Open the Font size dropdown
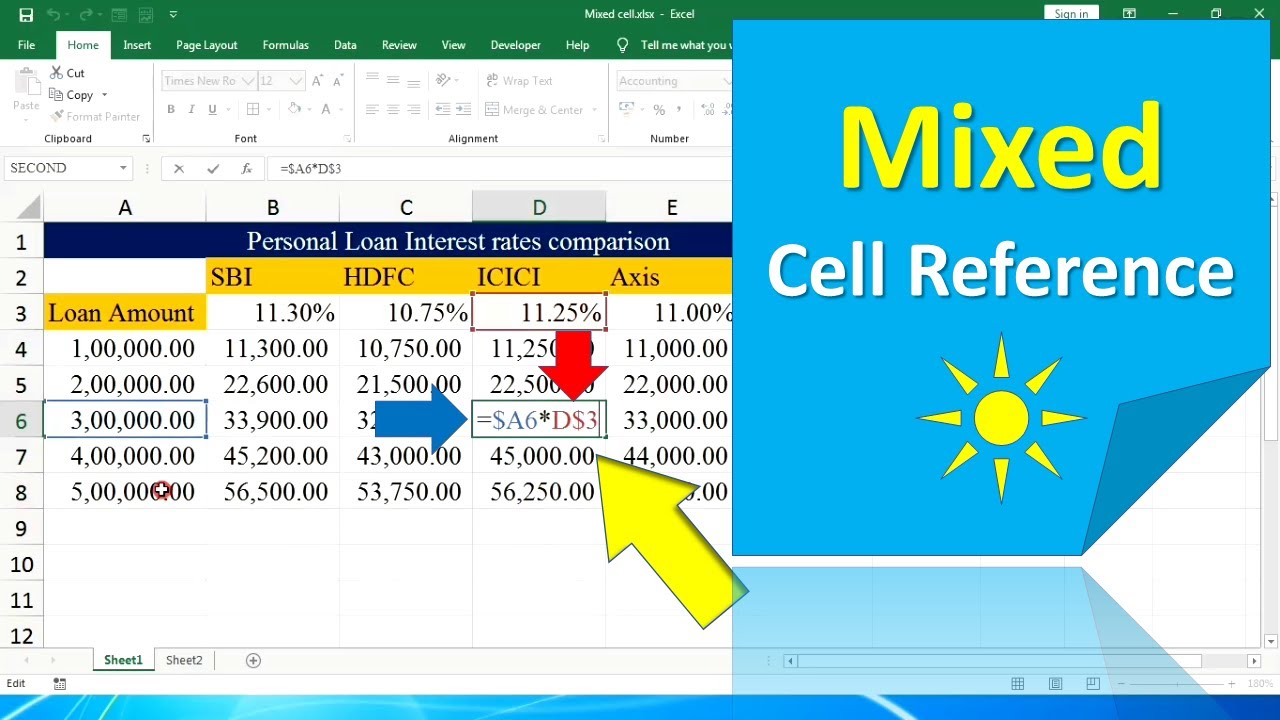The width and height of the screenshot is (1280, 720). pyautogui.click(x=296, y=81)
